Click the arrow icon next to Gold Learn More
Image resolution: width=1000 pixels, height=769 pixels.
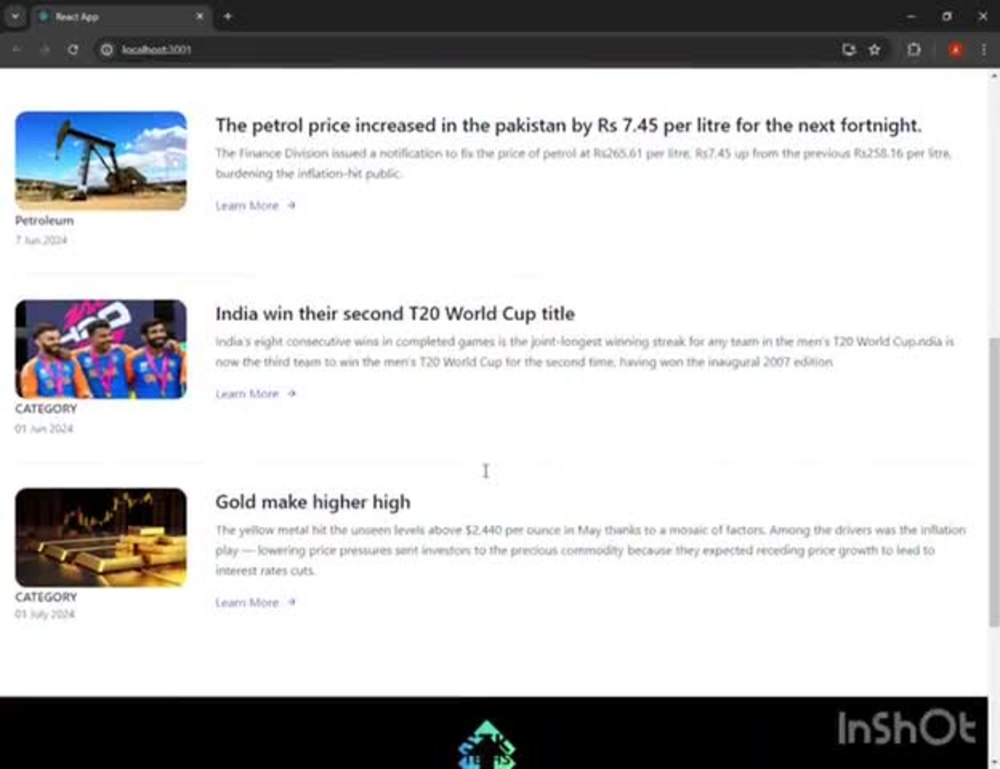(x=291, y=602)
